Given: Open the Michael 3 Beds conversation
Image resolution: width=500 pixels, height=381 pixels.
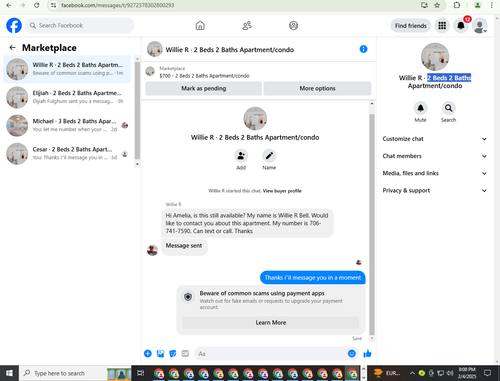Looking at the screenshot, I should [67, 125].
